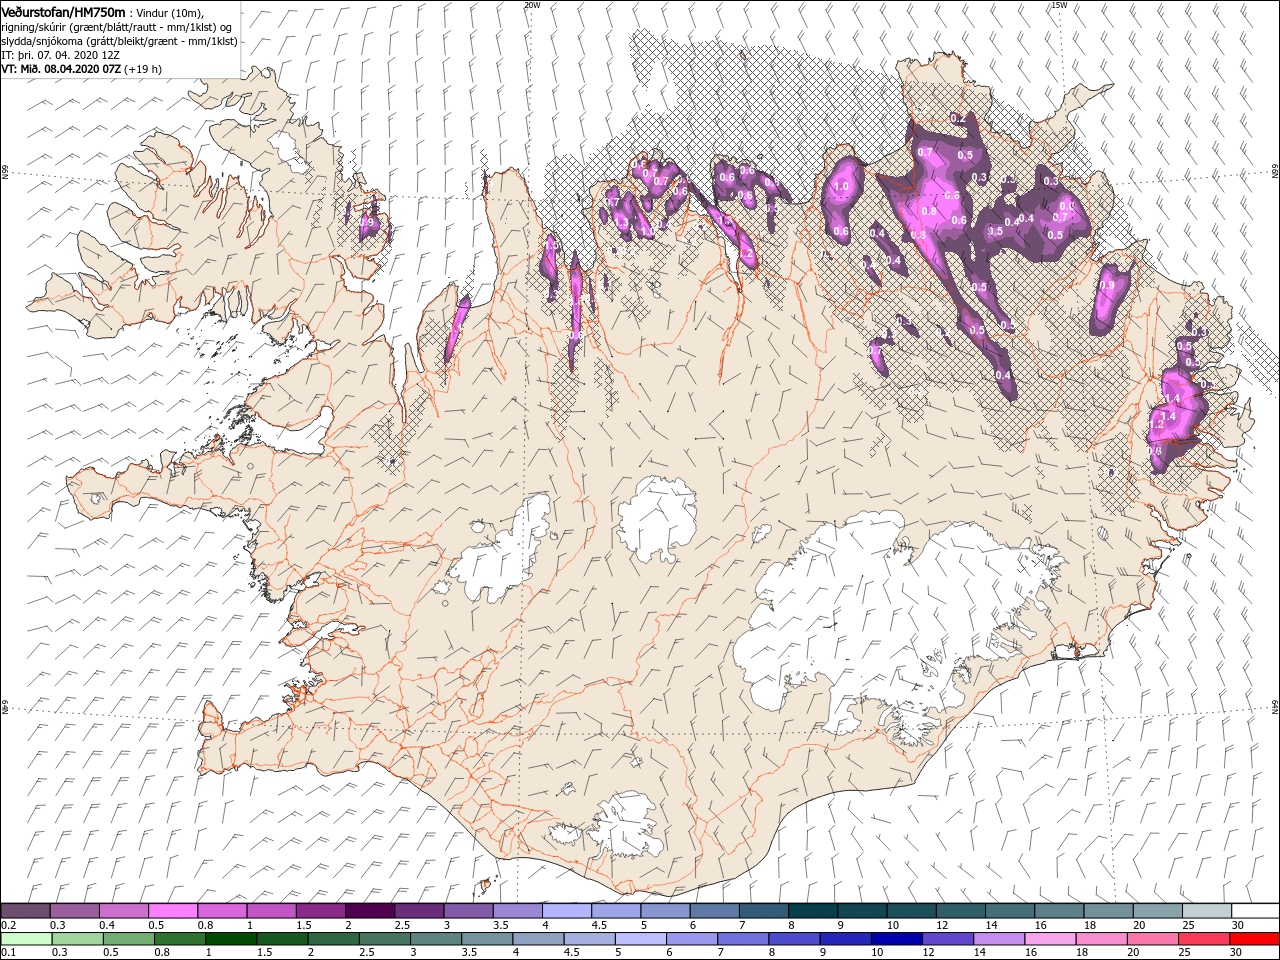Click the 15W longitude label at top
1280x960 pixels.
[1059, 5]
